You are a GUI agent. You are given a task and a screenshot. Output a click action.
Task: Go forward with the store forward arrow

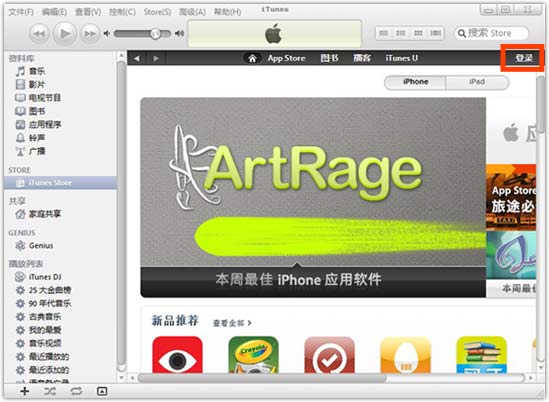(156, 58)
